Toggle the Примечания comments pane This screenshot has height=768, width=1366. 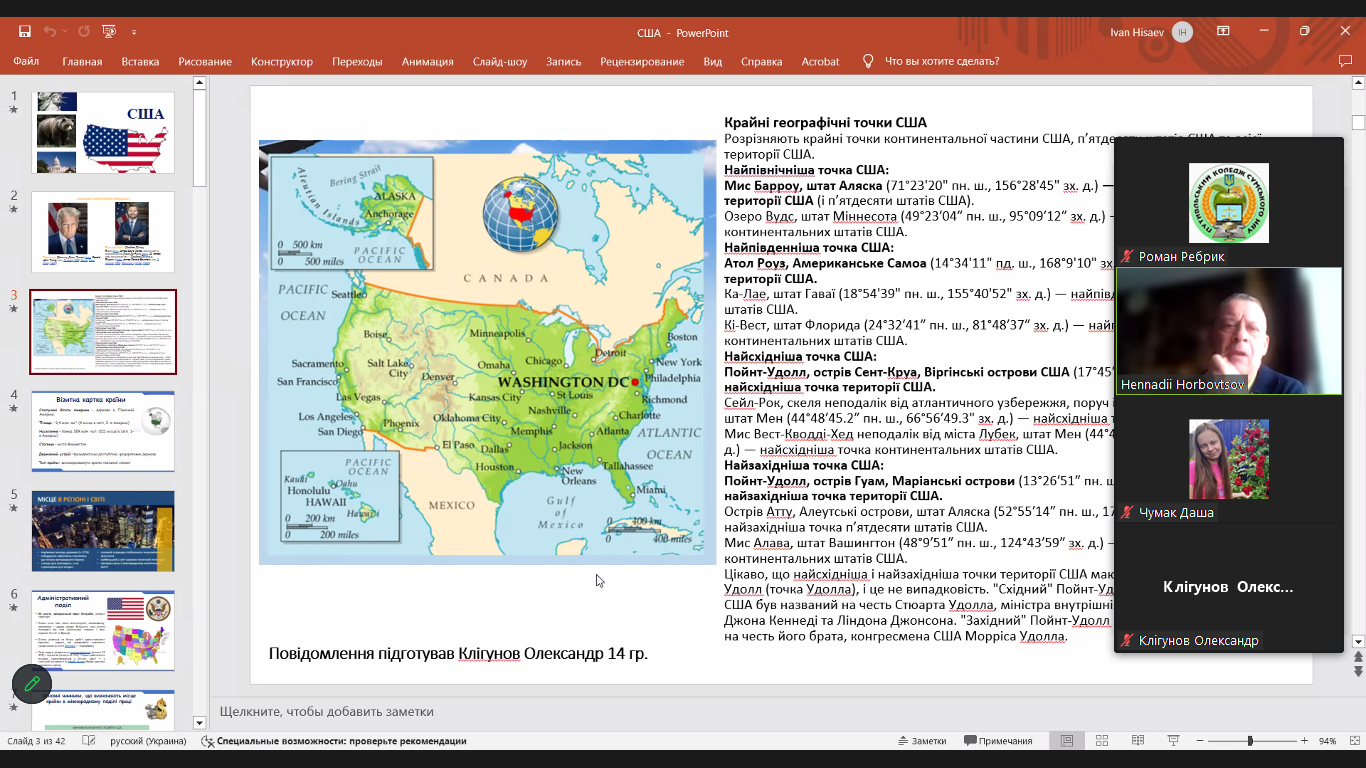point(998,741)
